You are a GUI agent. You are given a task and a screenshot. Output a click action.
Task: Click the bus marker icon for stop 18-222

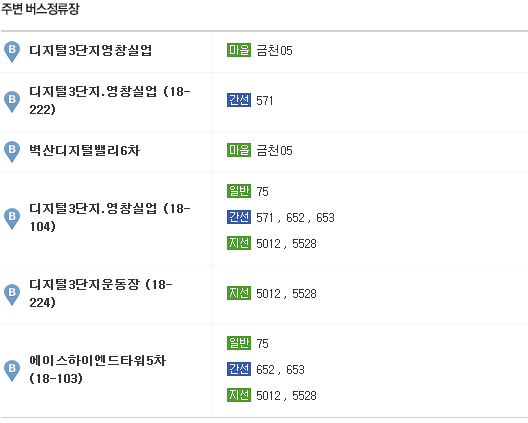tap(12, 101)
